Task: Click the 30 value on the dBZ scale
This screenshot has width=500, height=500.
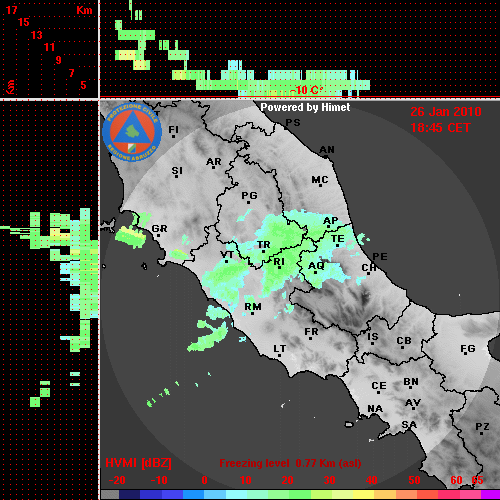Action: 329,480
